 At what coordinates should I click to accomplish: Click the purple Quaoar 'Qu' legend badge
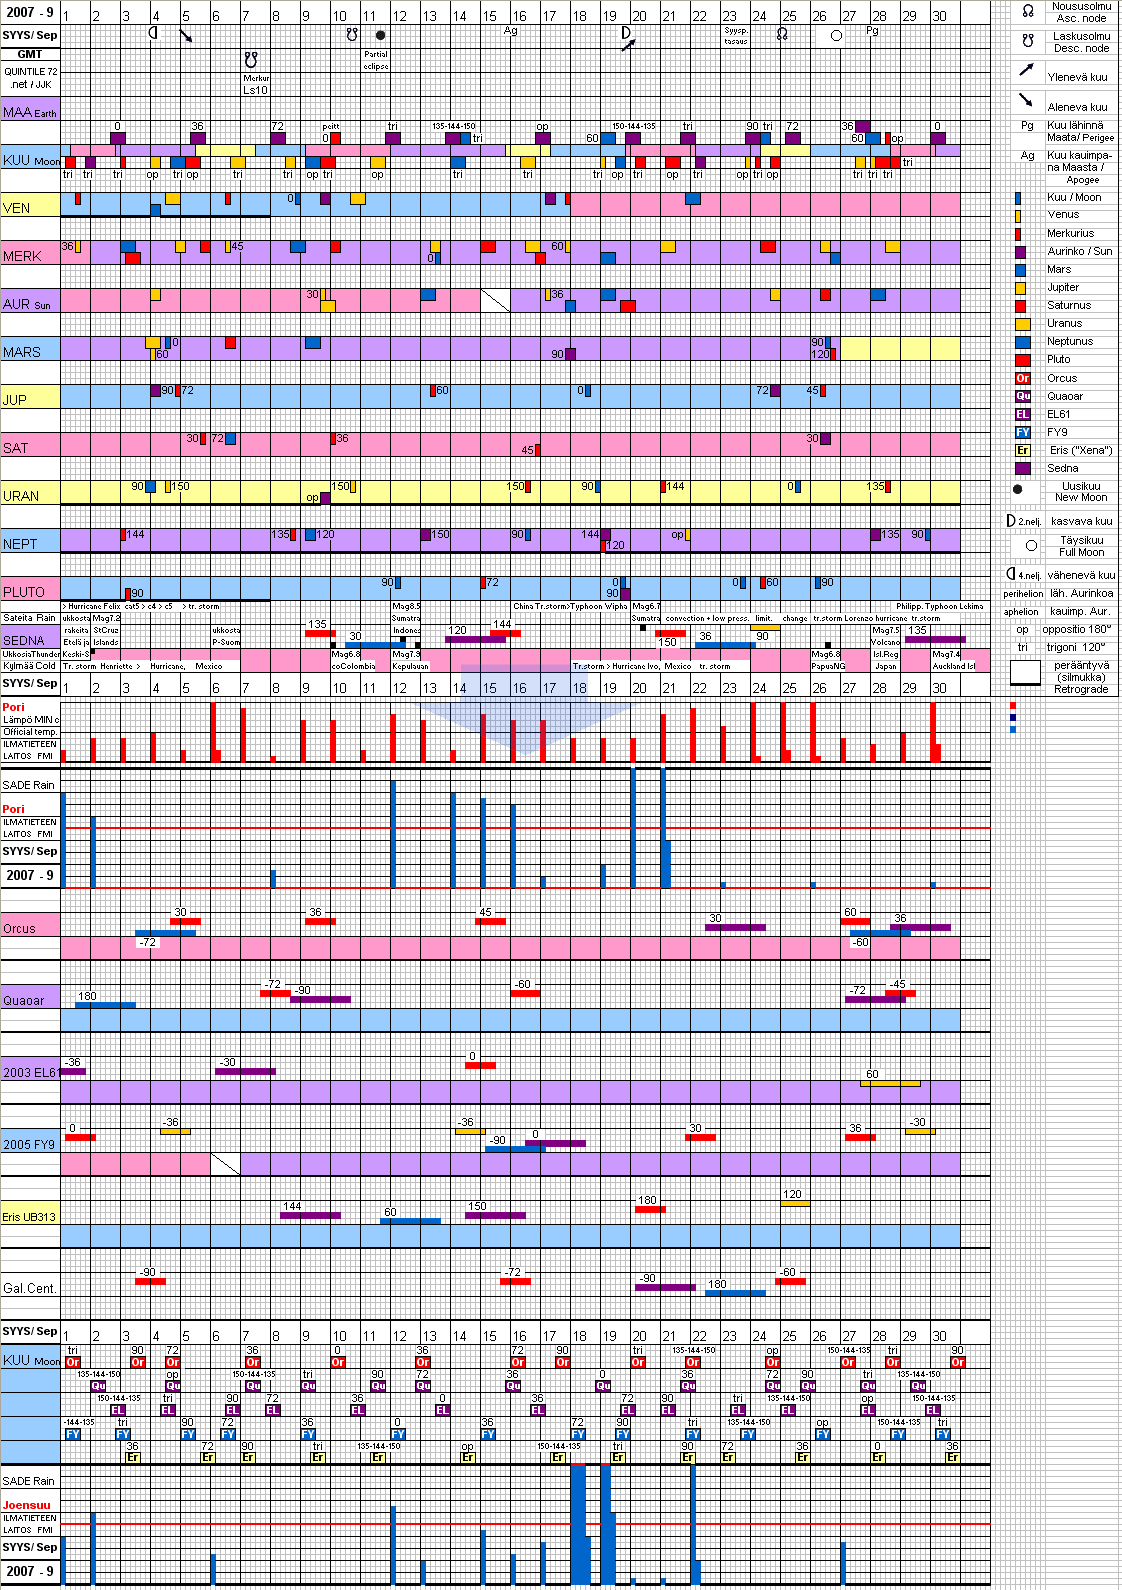pos(1022,396)
